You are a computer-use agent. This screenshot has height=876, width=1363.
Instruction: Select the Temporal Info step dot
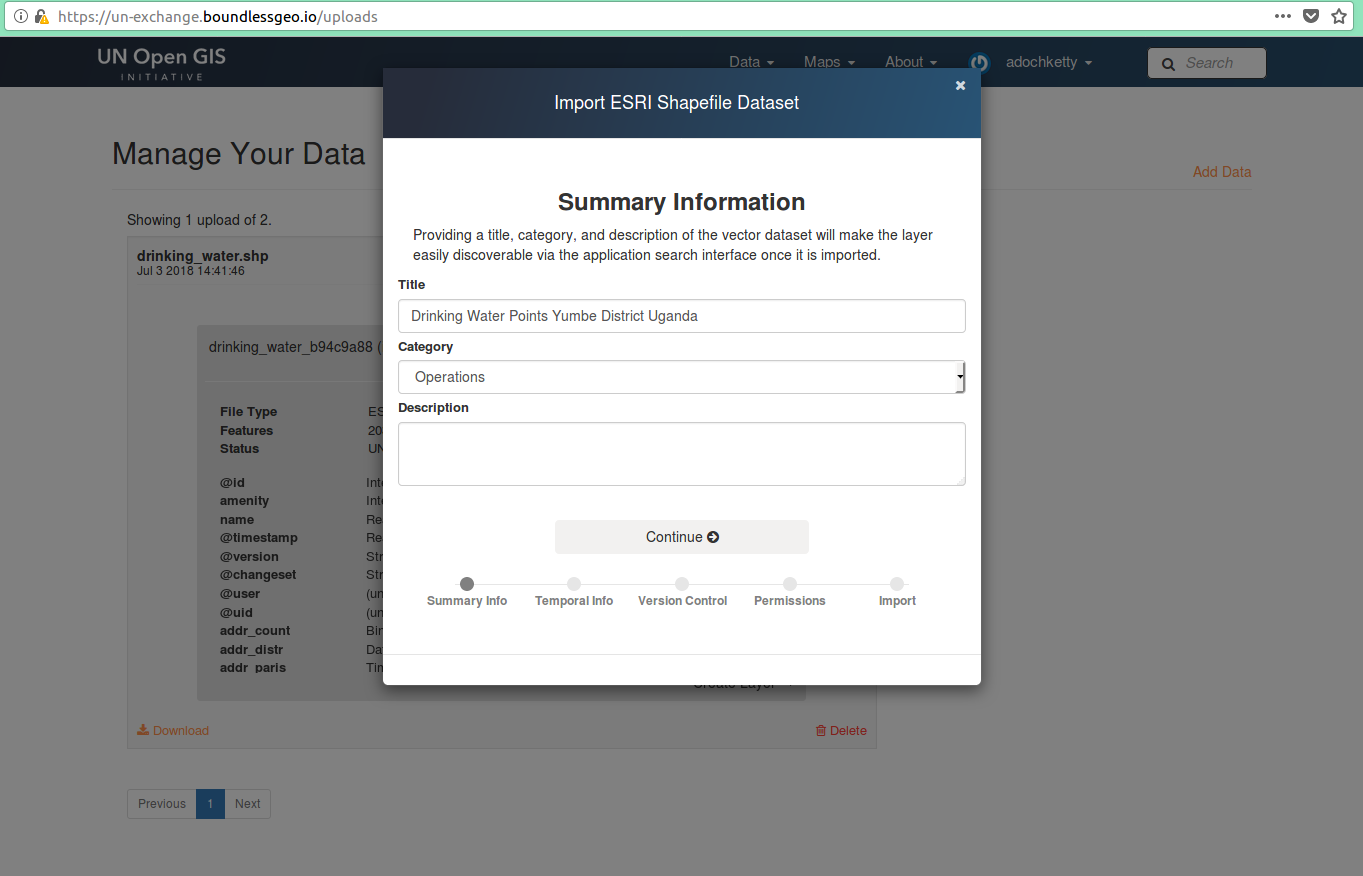(574, 584)
